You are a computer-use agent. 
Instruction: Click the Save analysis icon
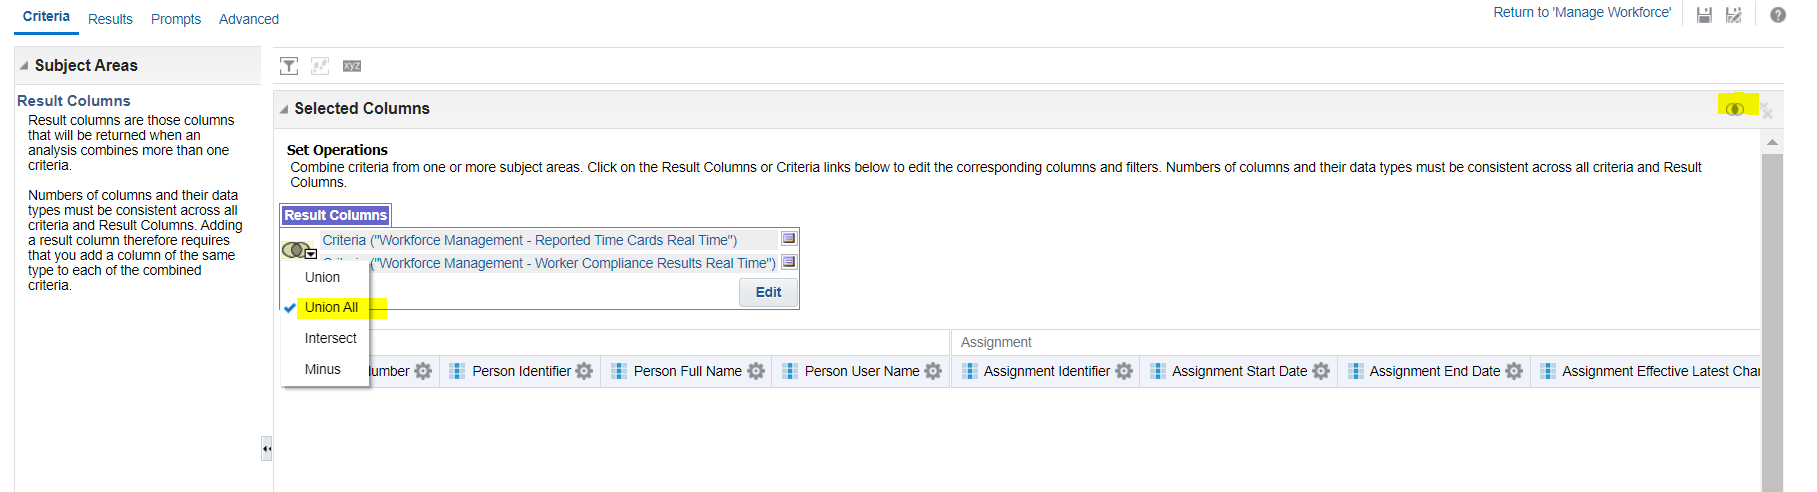point(1704,15)
